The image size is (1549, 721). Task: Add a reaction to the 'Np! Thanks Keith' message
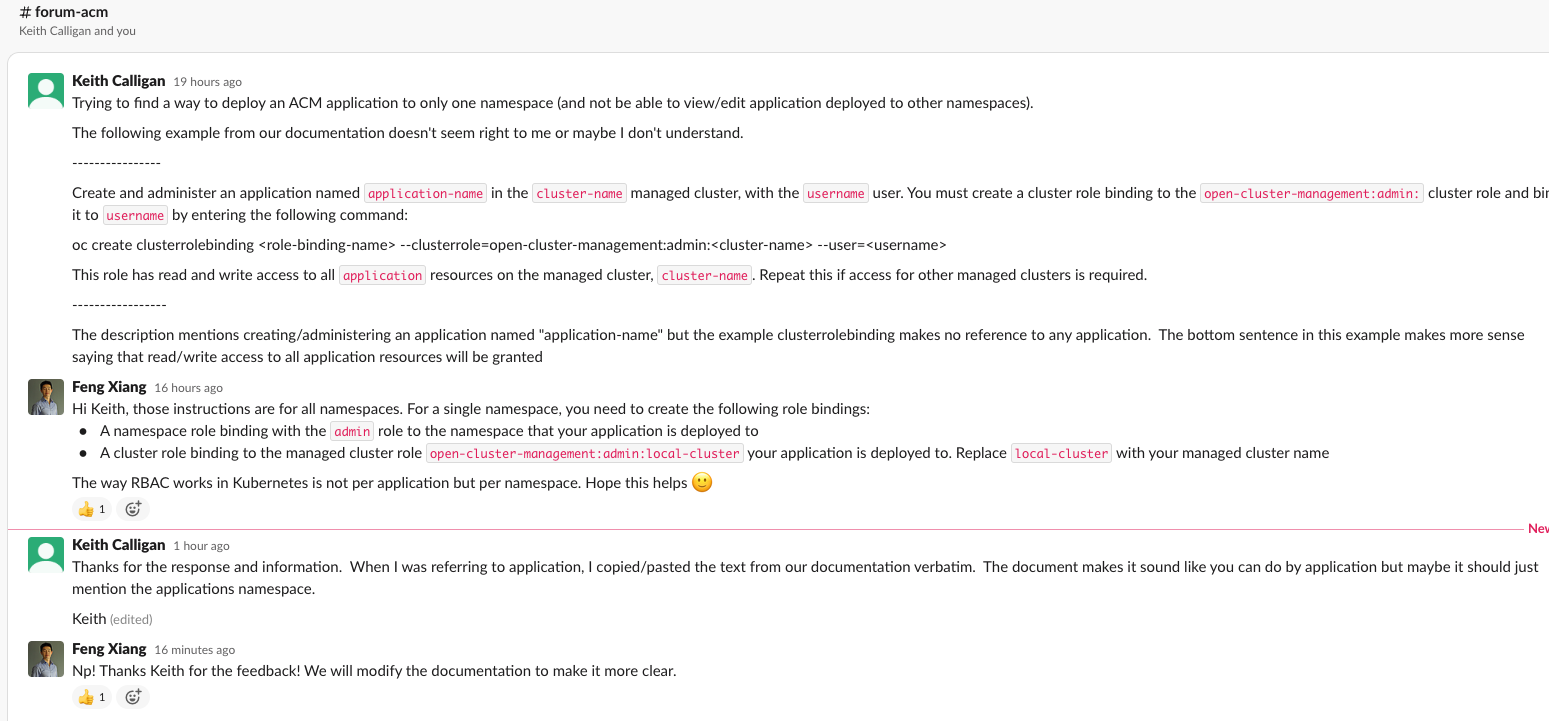coord(133,697)
